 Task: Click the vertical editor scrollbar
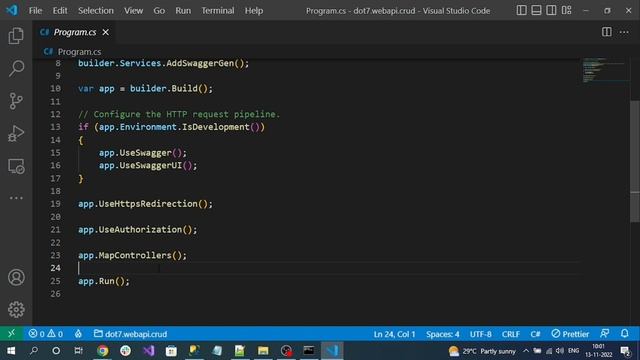coord(635,161)
